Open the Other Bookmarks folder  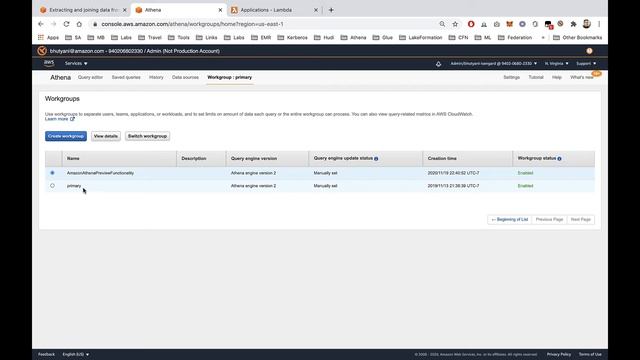coord(578,38)
